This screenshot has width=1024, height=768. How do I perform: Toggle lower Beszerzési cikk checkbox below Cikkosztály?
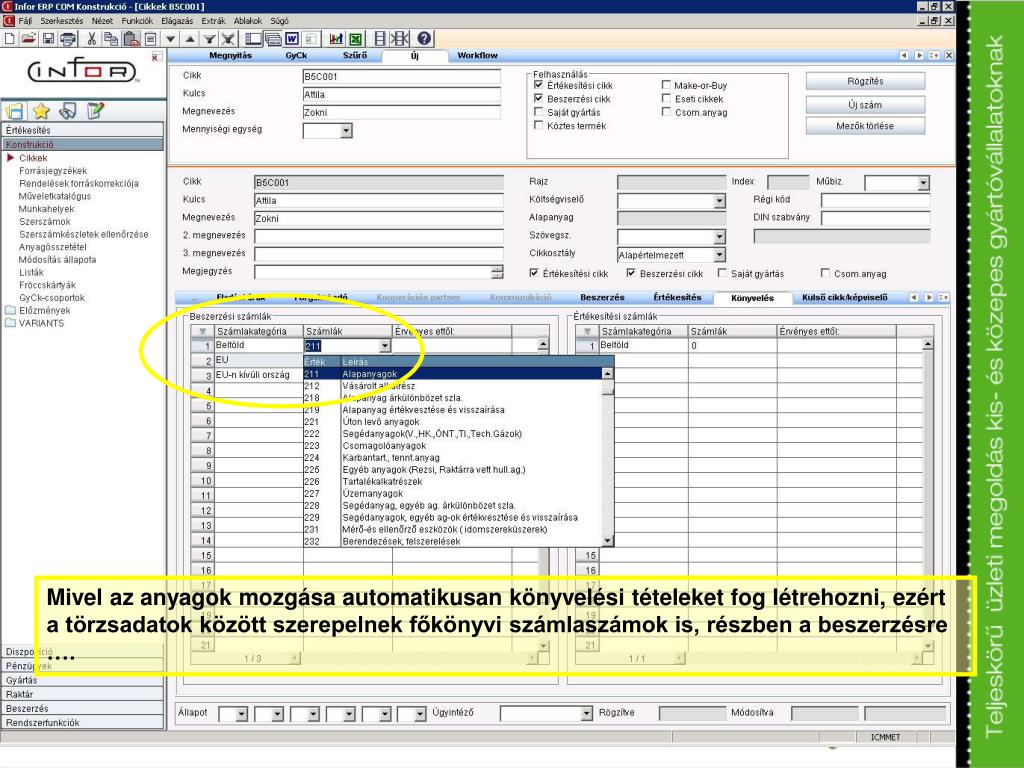pos(630,273)
